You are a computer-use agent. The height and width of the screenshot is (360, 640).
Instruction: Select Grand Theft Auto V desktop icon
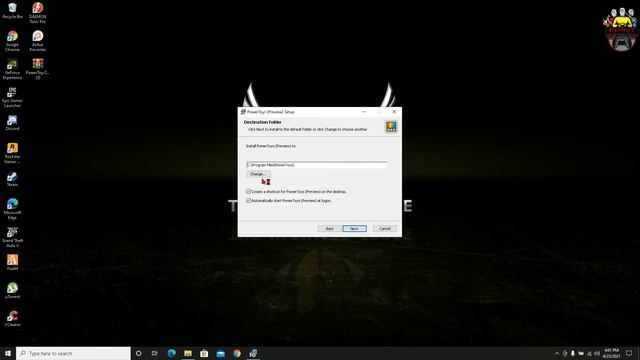click(12, 237)
